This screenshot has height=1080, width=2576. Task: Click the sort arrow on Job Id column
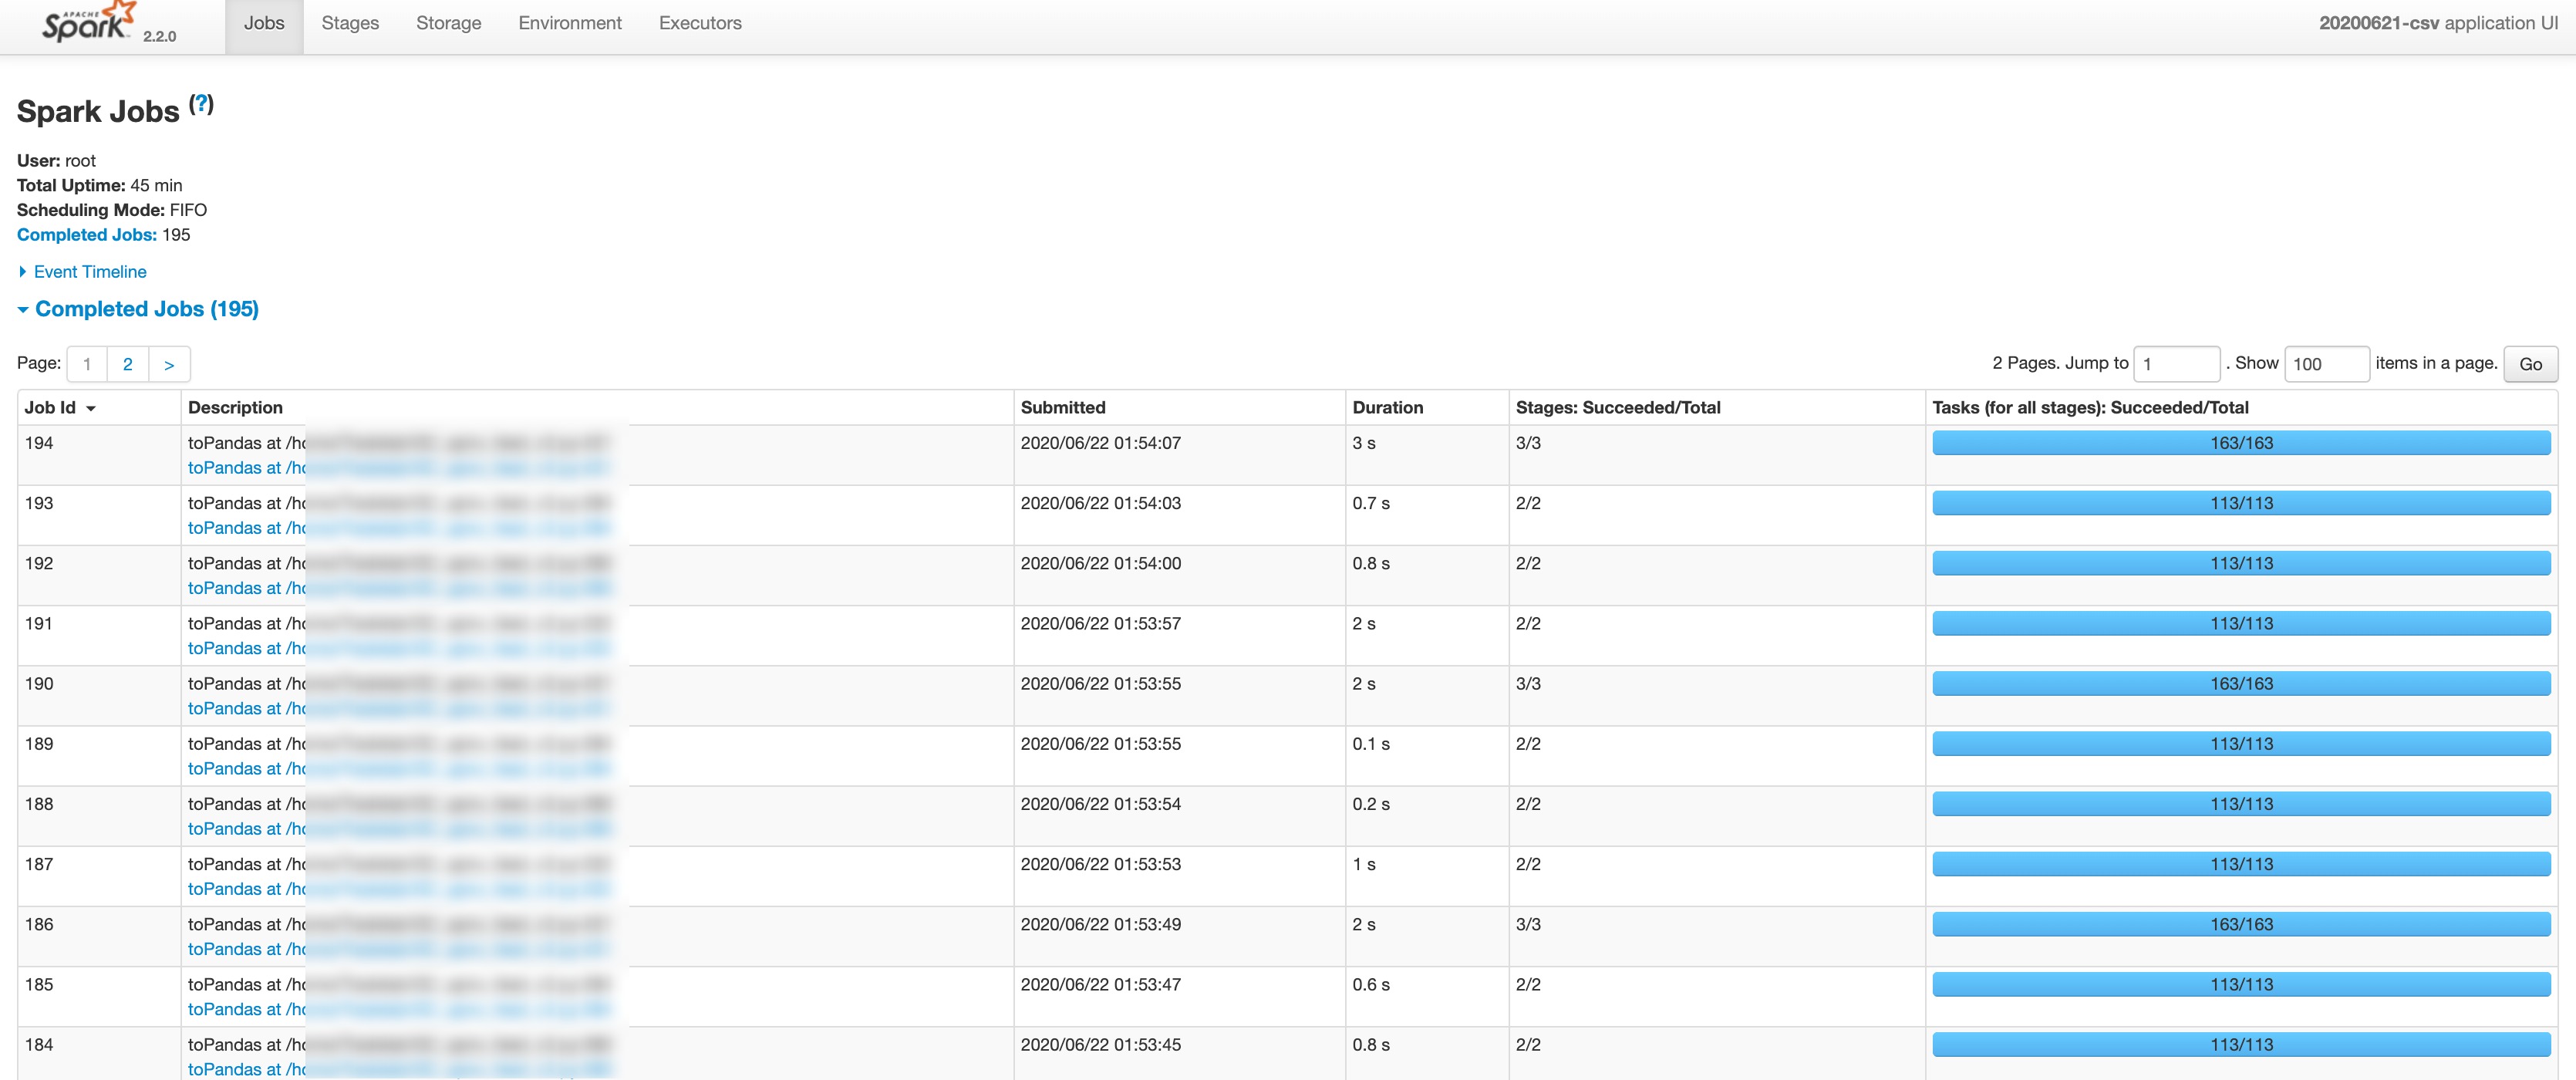point(90,408)
